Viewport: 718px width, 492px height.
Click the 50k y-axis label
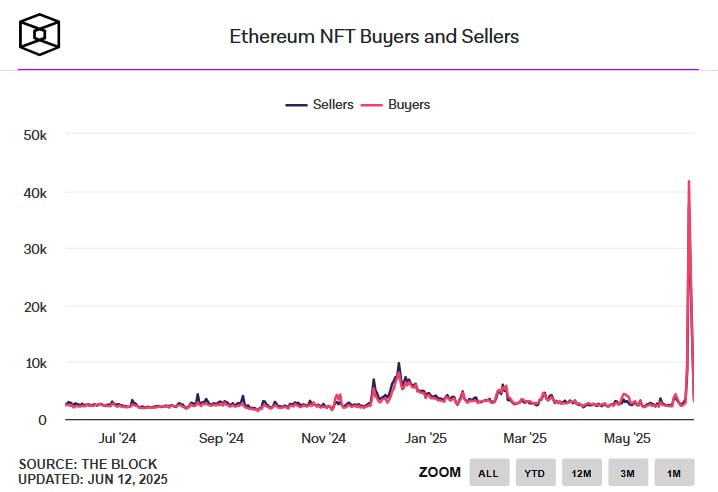[35, 135]
